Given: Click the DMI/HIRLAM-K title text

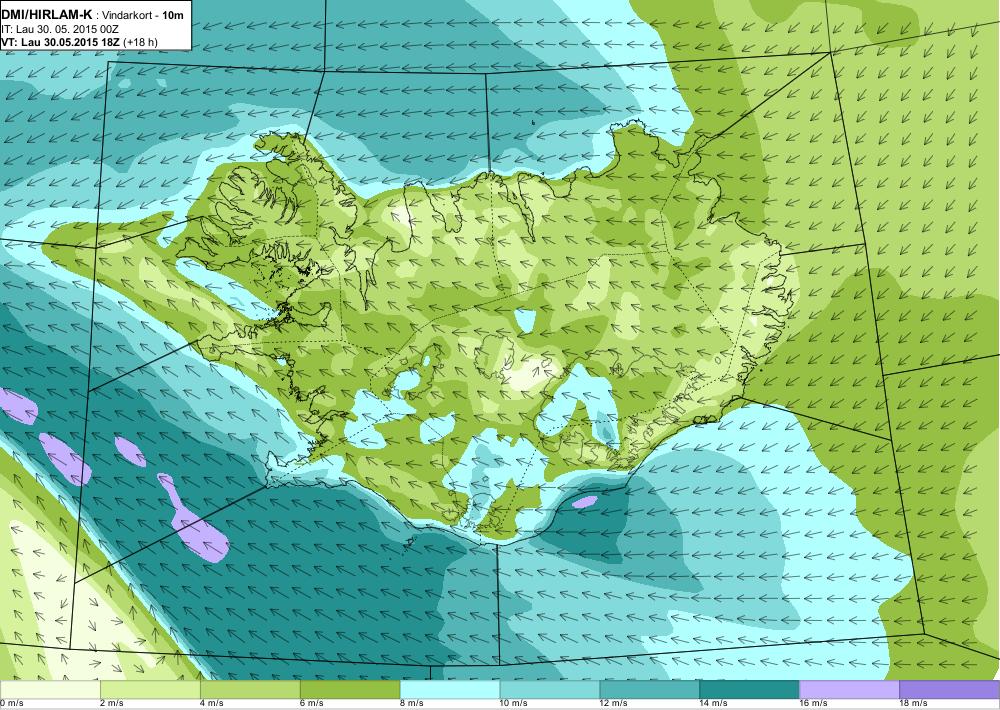Looking at the screenshot, I should 47,15.
